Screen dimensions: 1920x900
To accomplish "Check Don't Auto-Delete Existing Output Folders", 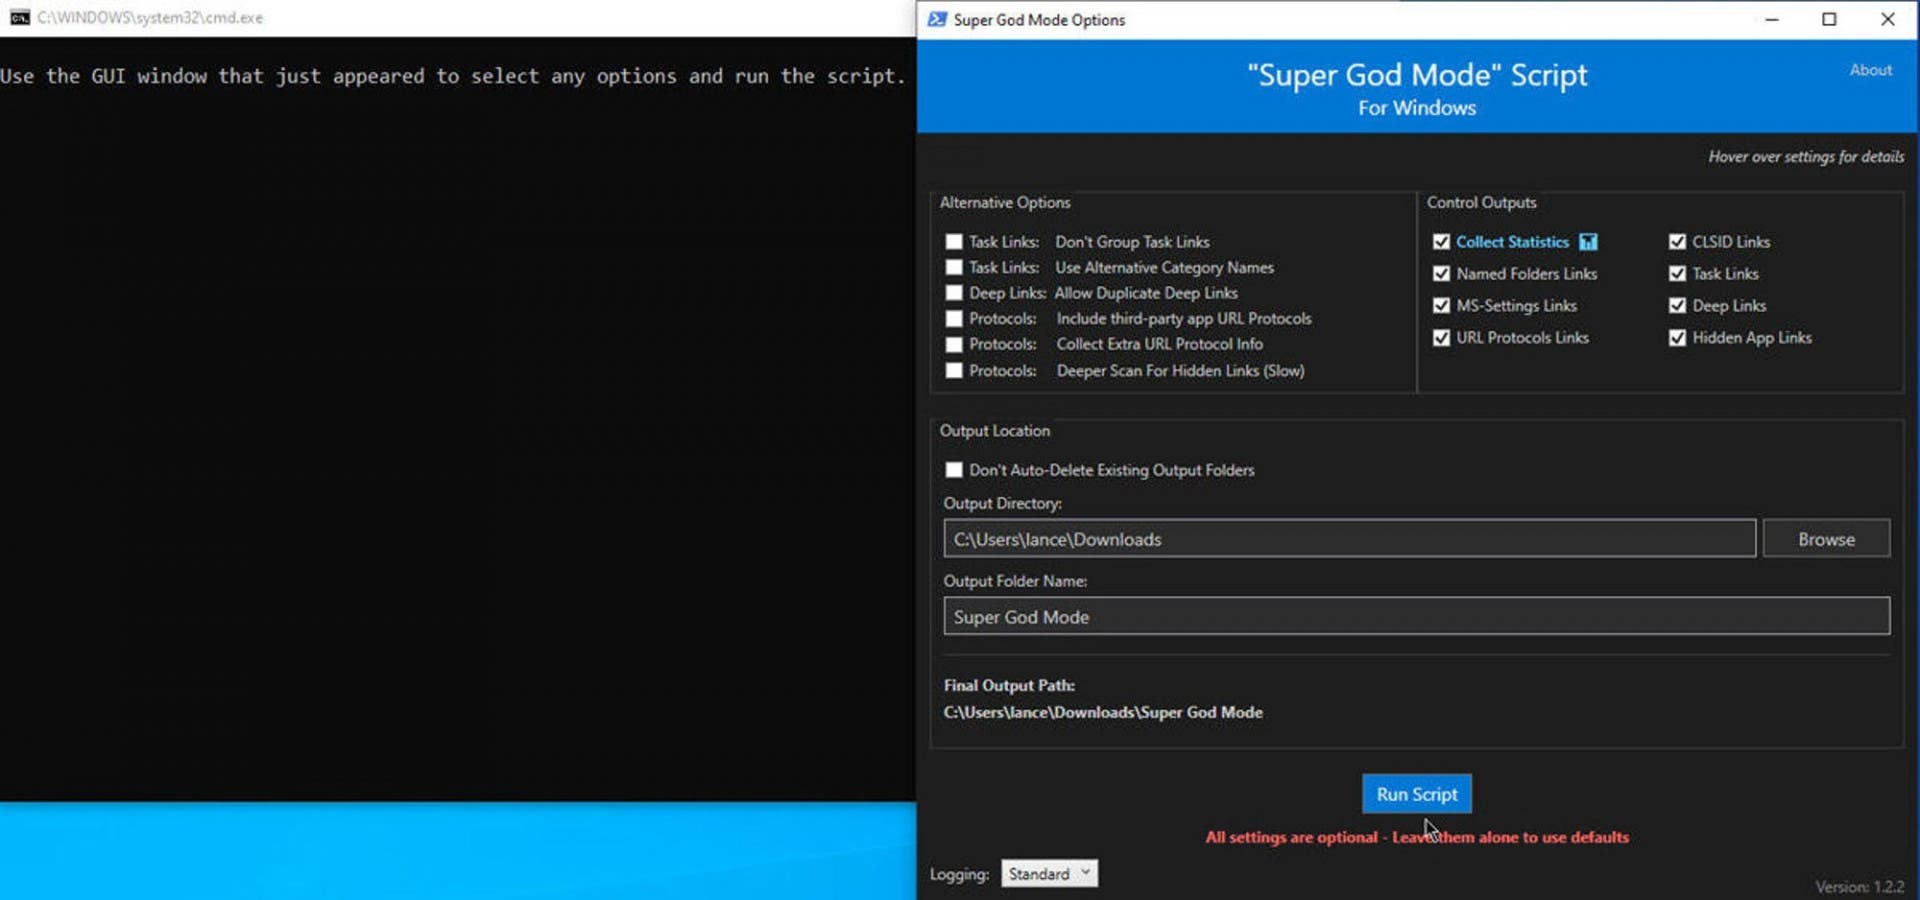I will click(x=954, y=470).
